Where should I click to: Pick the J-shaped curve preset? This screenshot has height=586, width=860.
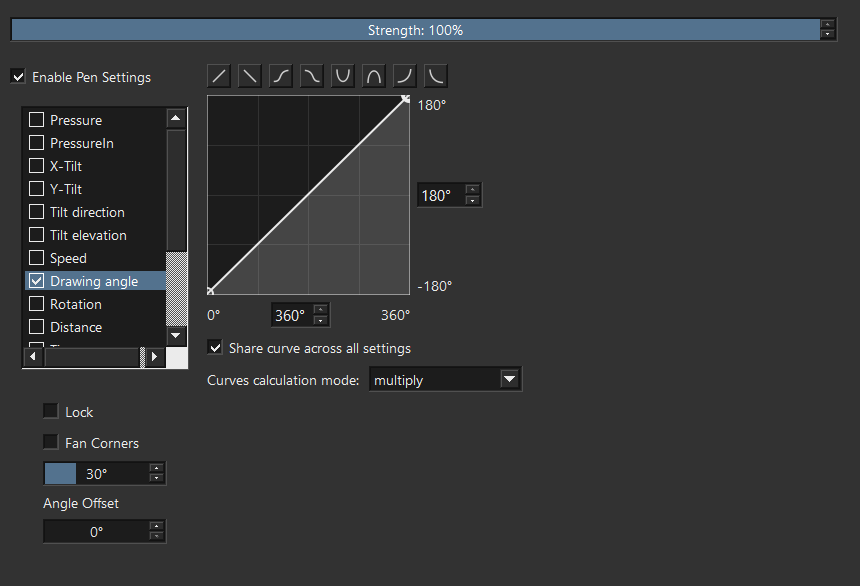[405, 76]
